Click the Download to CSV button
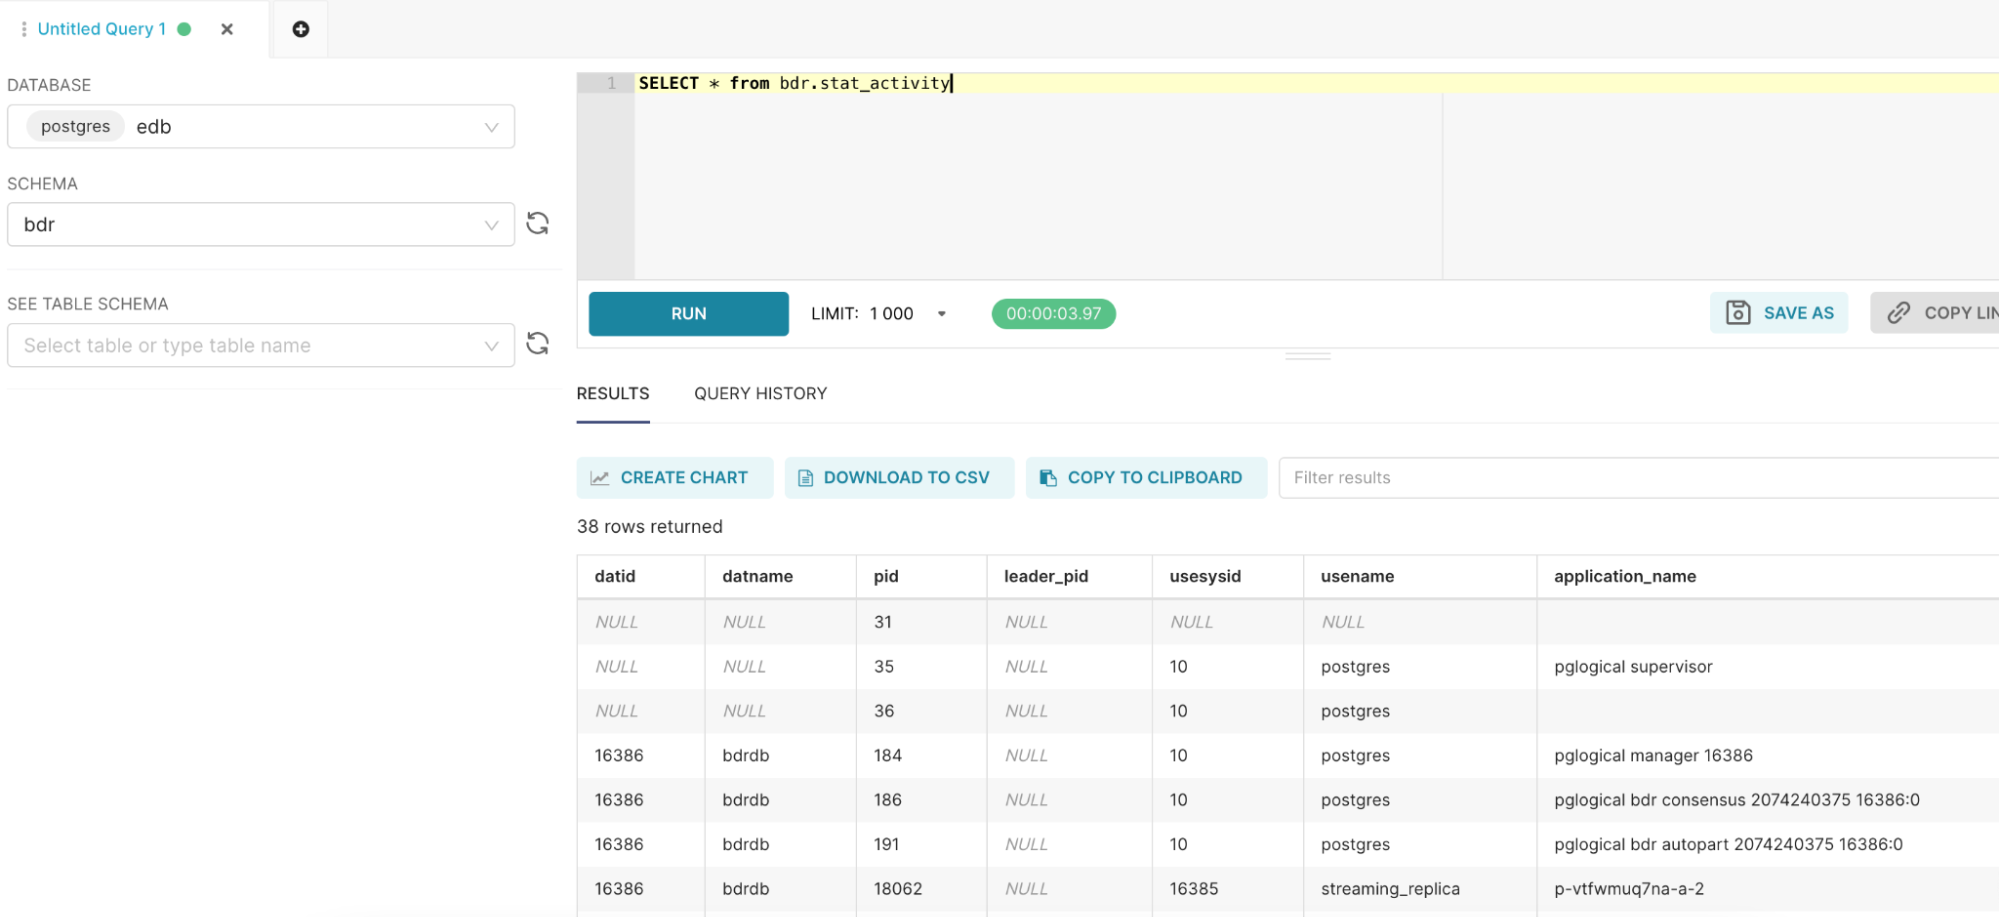Viewport: 1999px width, 917px height. [898, 478]
